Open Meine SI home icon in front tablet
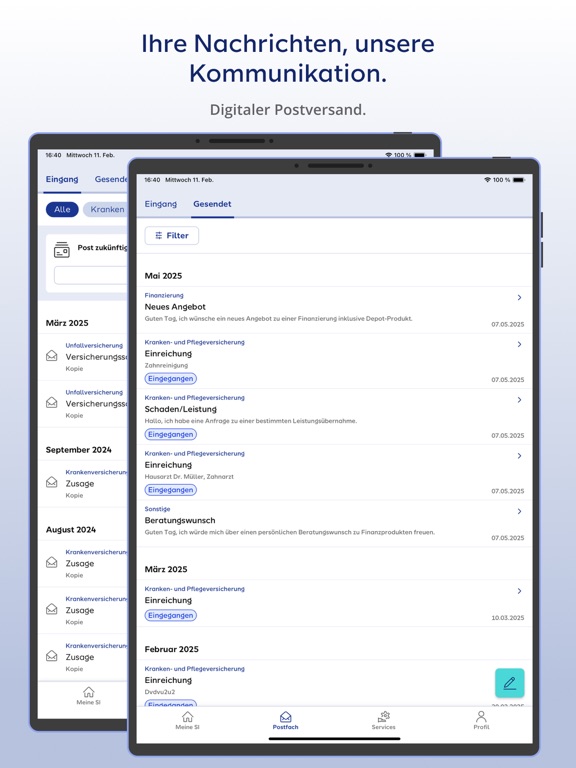 (187, 717)
